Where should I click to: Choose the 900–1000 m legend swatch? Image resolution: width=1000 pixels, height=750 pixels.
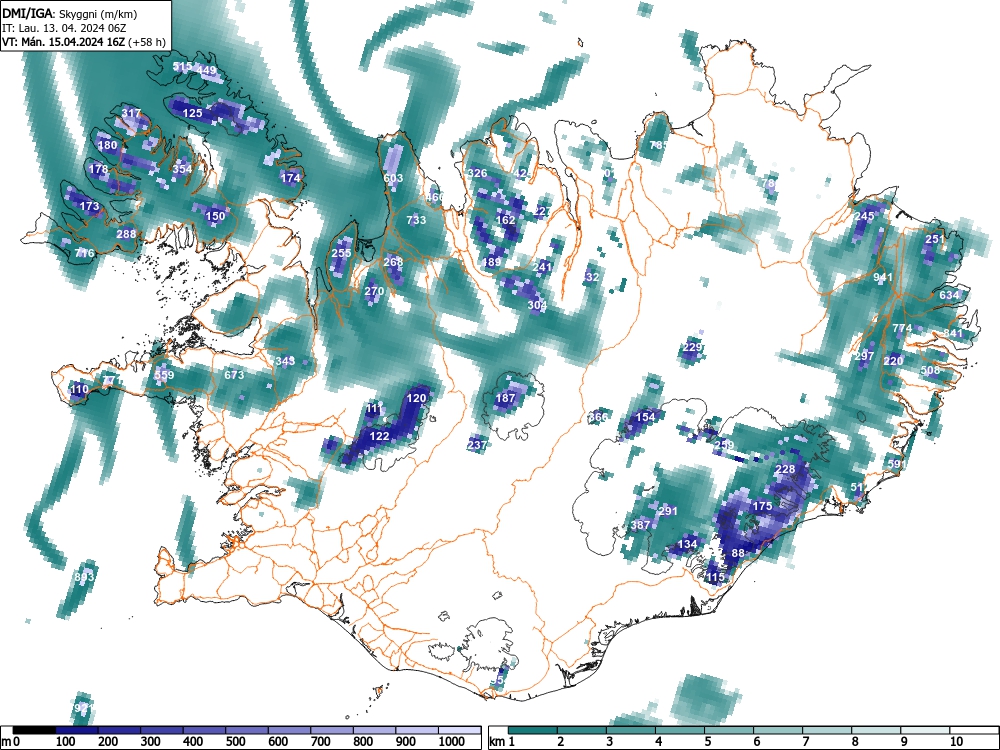click(417, 730)
